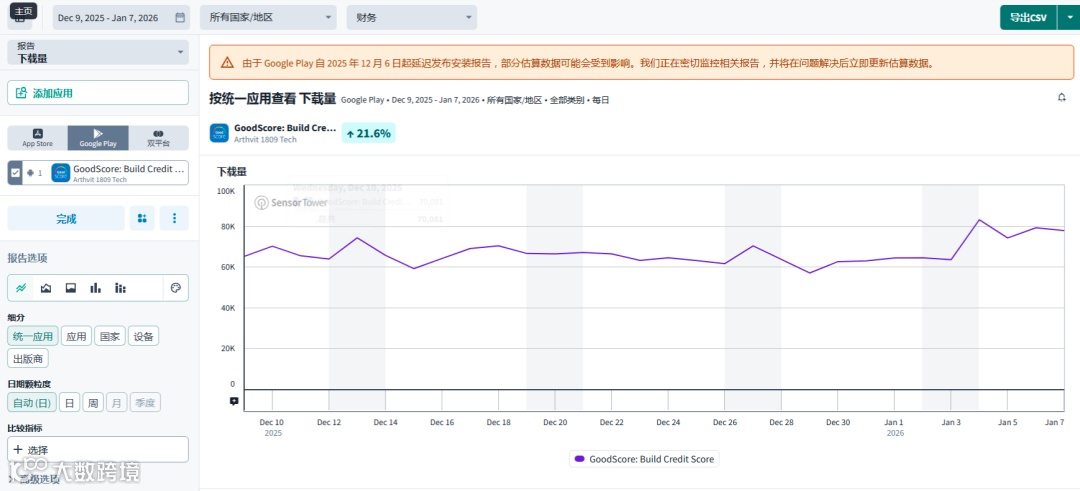Select 应用 breakdown option
1080x491 pixels.
[76, 336]
